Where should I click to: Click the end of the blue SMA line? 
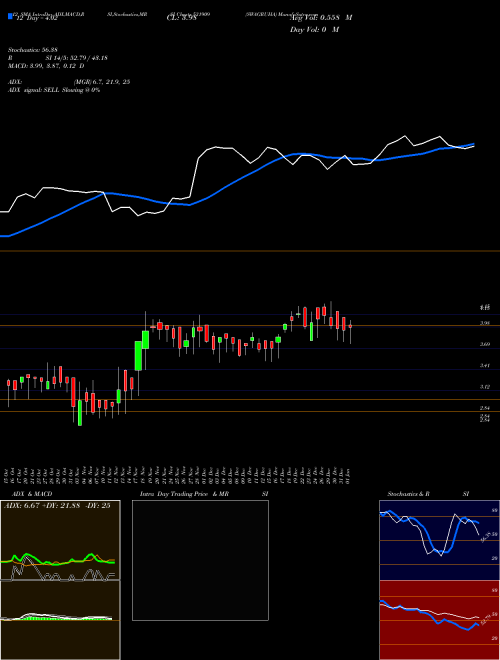473,144
